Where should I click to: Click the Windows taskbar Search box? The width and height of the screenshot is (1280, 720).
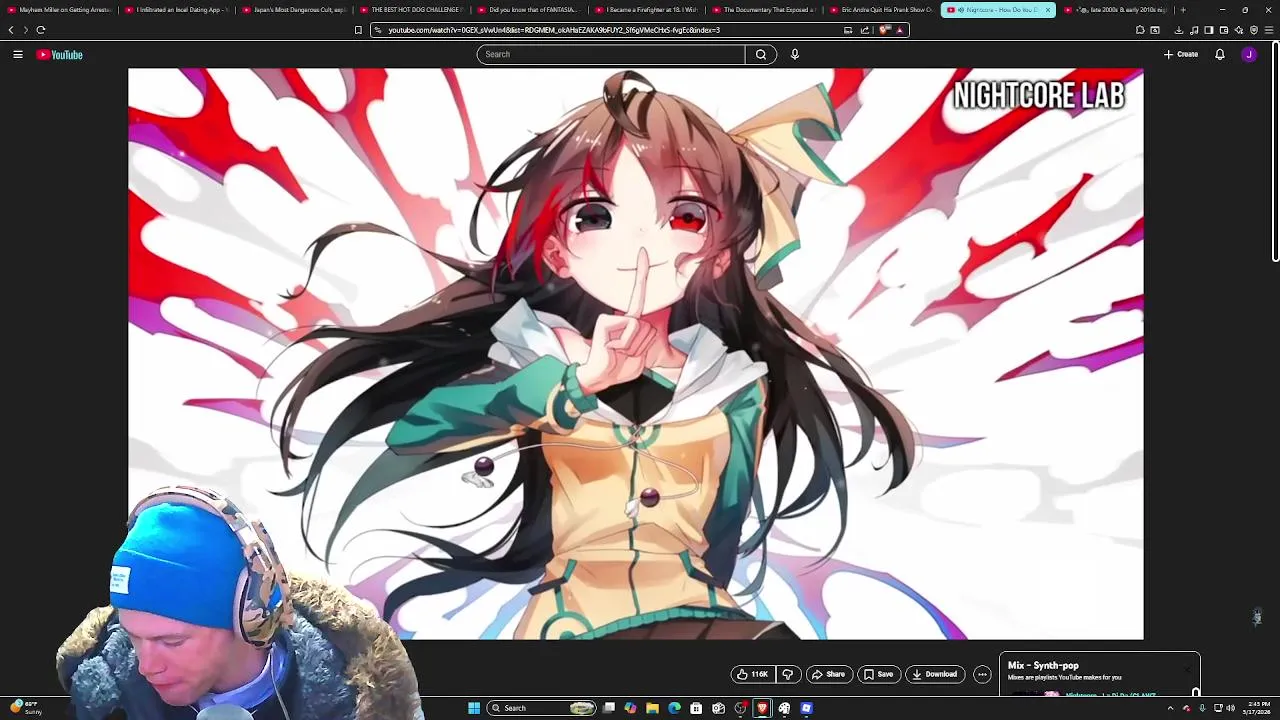[542, 708]
